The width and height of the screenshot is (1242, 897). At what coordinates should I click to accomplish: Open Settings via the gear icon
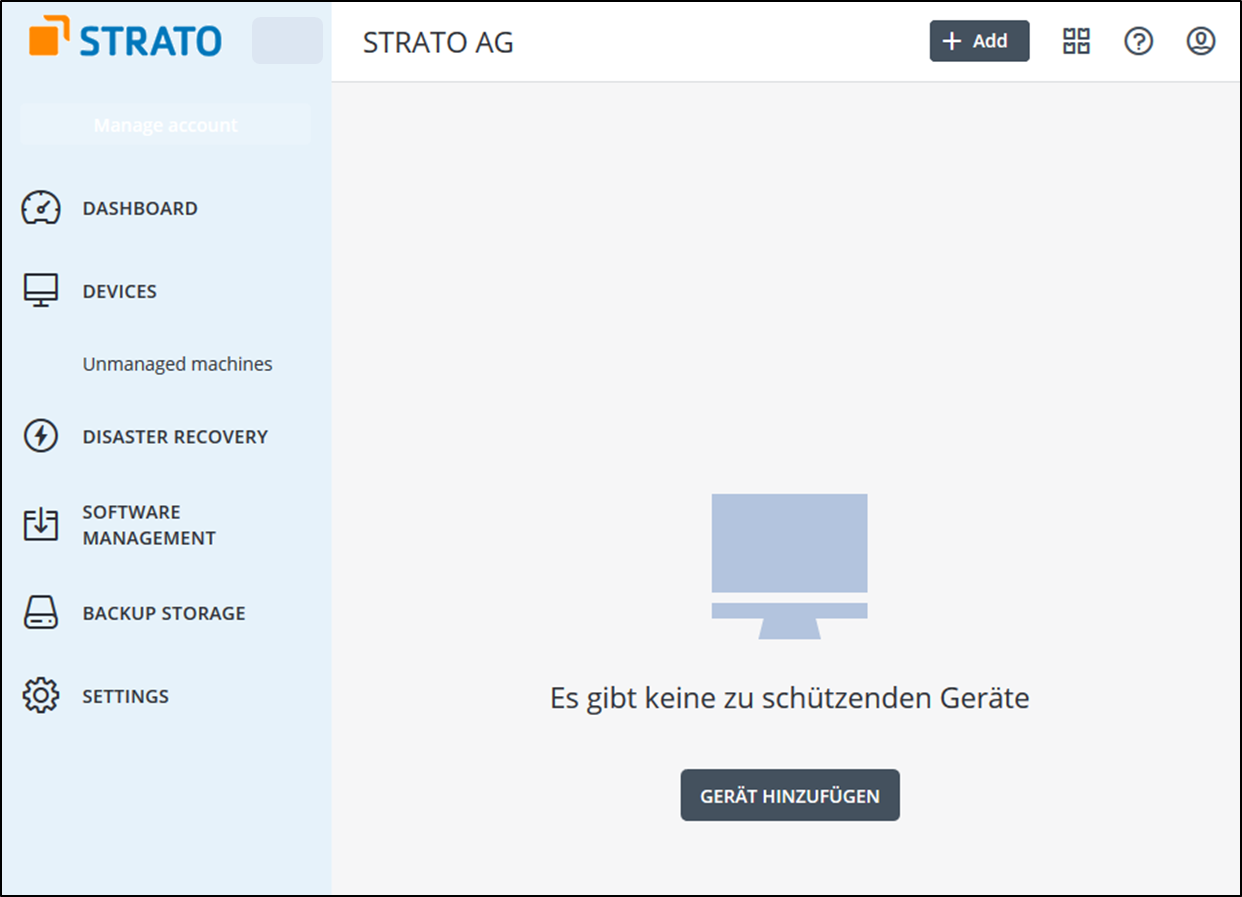point(40,696)
